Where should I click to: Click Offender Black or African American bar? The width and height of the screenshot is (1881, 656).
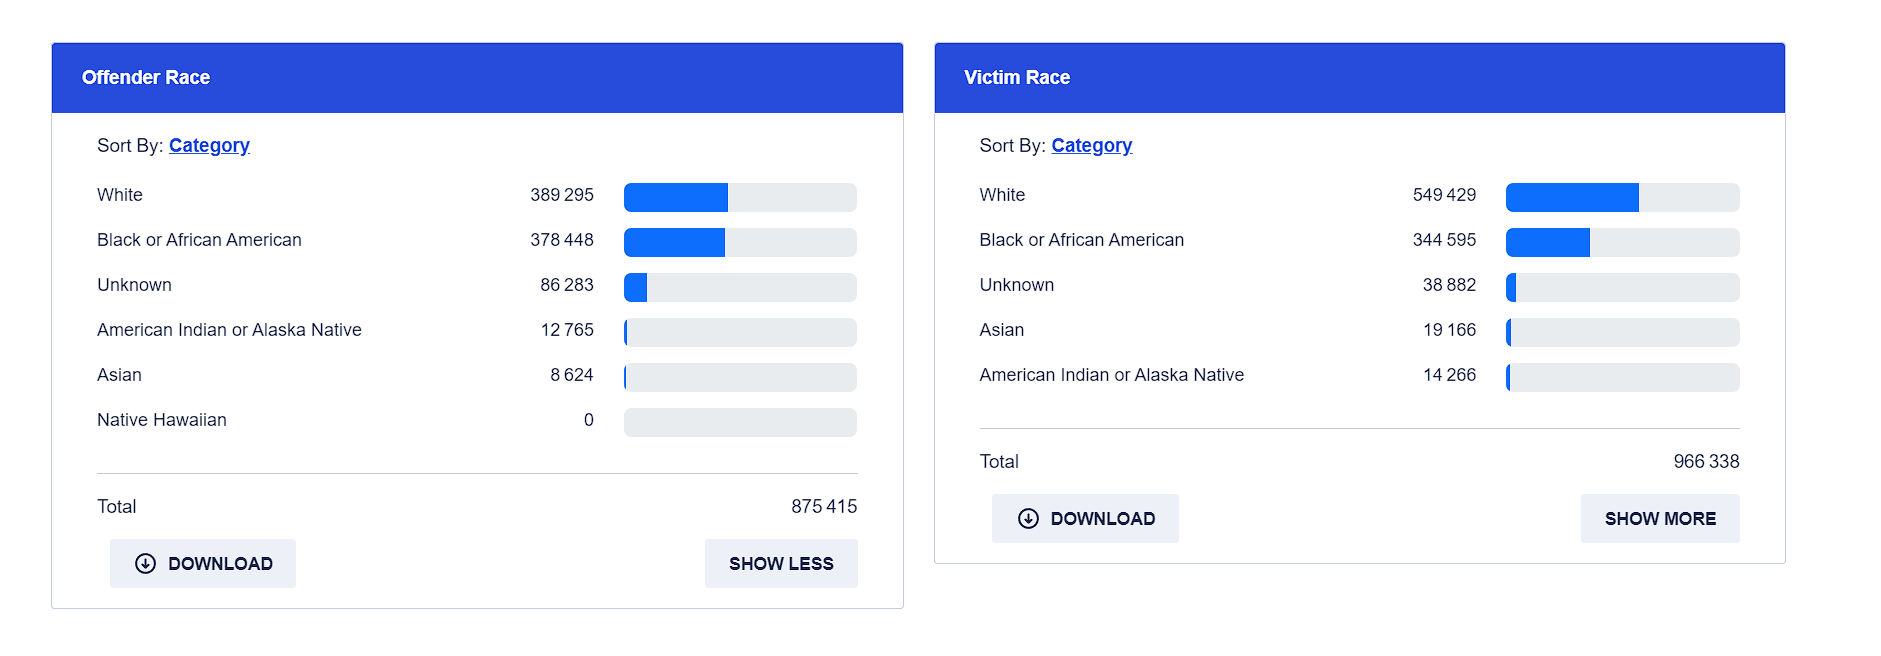740,242
